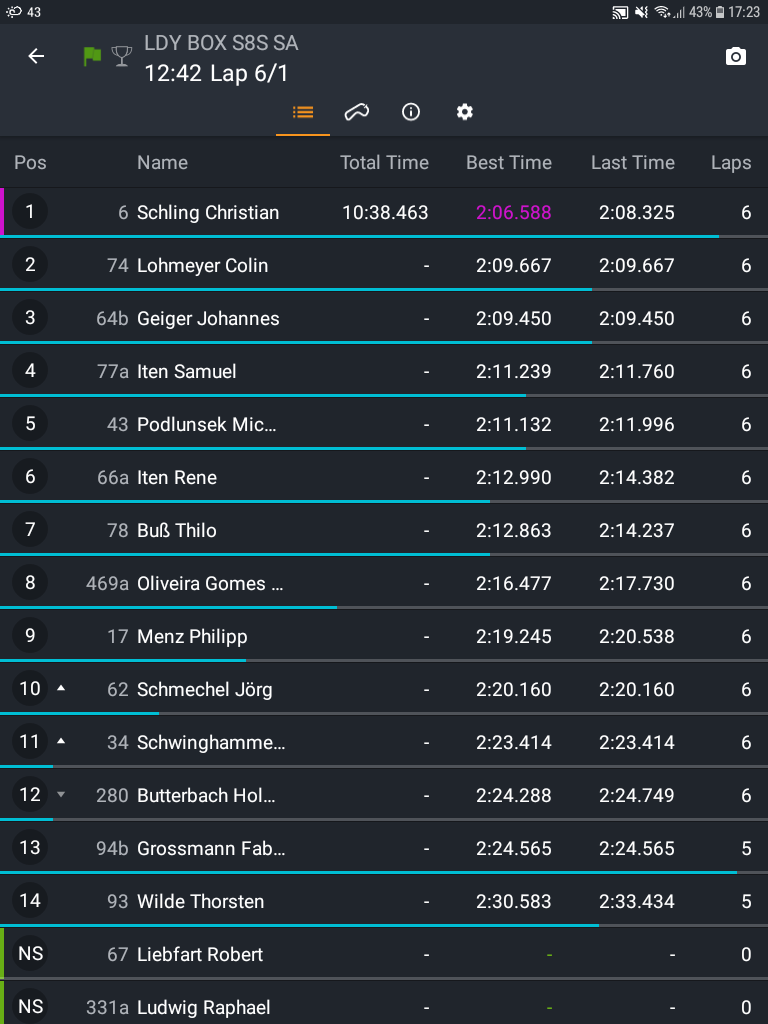
Task: Tap the position 7 badge for Buß Thilo
Action: point(30,530)
